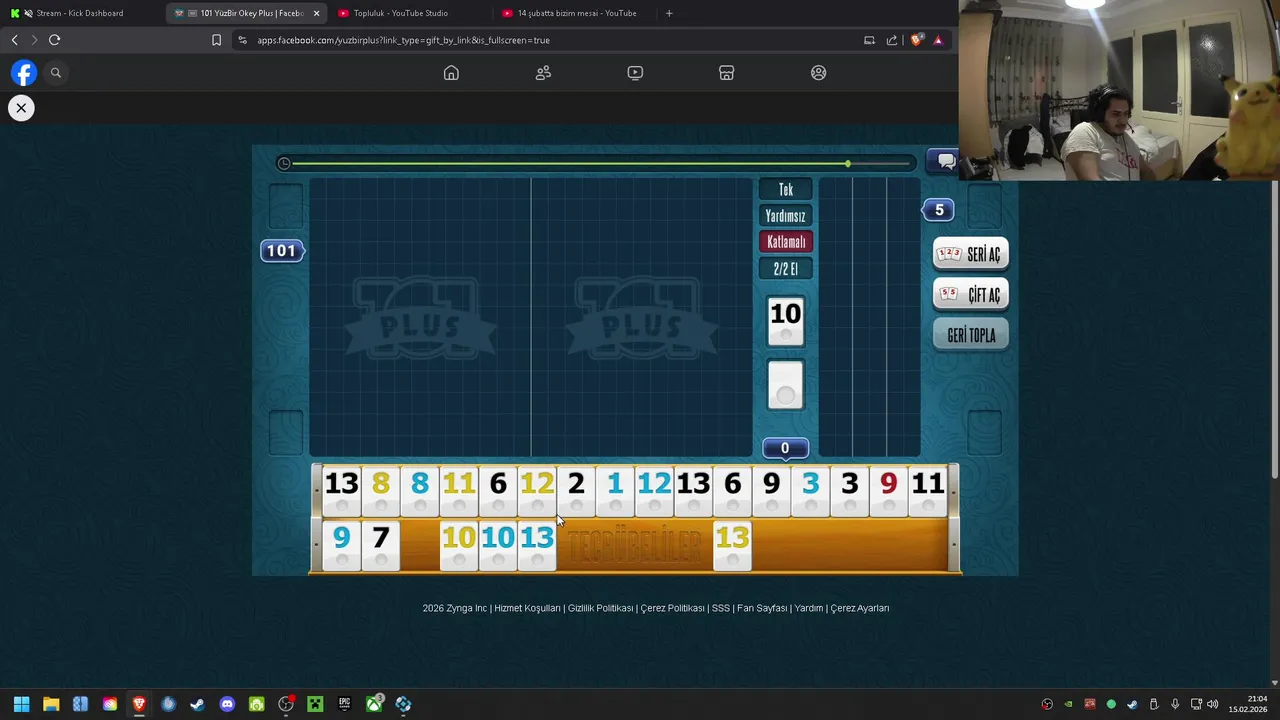This screenshot has width=1280, height=720.
Task: Open Discord from the taskbar
Action: (227, 704)
